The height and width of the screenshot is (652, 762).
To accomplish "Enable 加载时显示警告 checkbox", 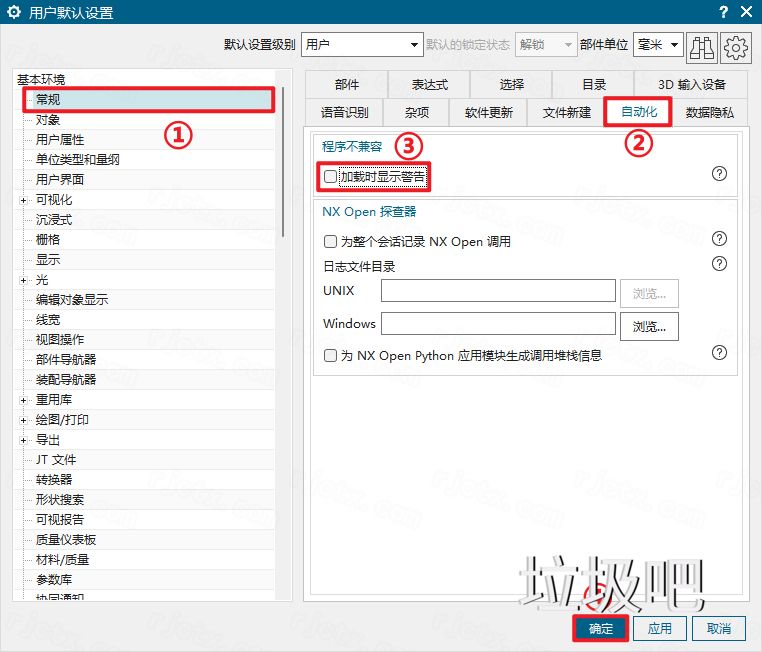I will 330,176.
